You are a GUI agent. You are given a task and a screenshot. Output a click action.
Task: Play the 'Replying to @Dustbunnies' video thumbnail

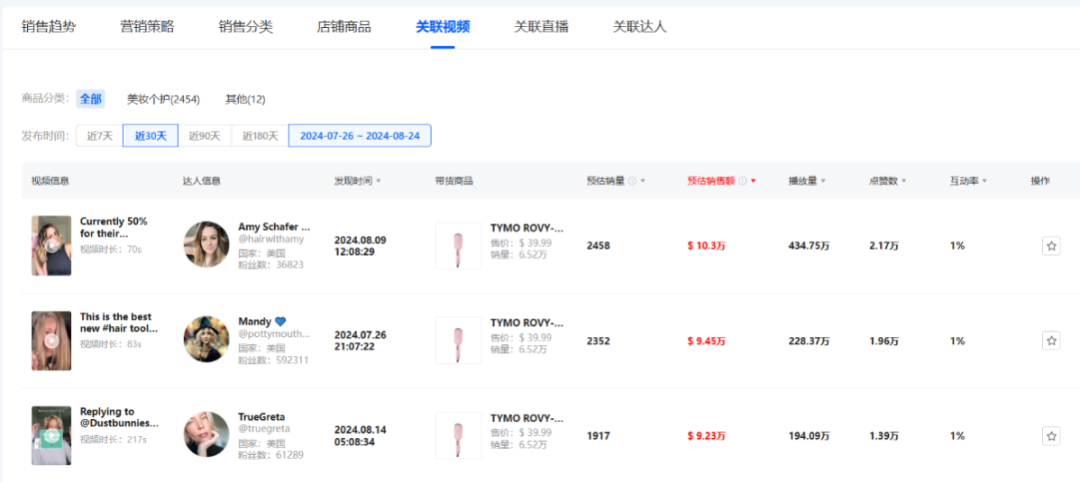tap(51, 436)
